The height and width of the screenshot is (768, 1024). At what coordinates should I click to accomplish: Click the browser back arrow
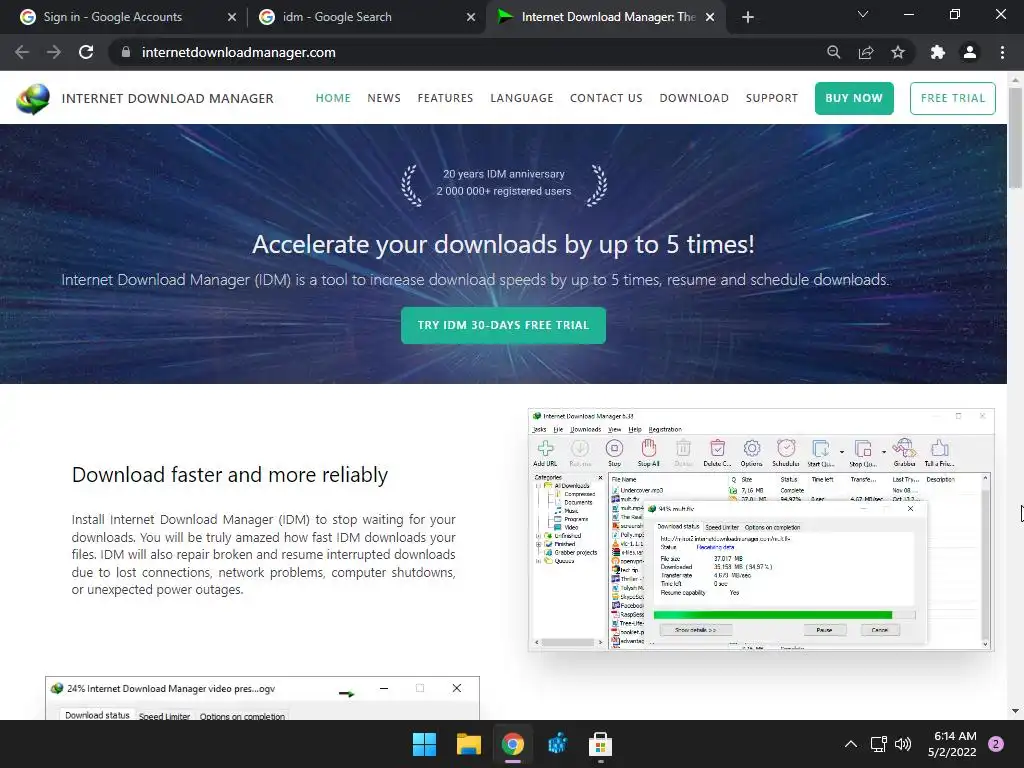[x=22, y=52]
